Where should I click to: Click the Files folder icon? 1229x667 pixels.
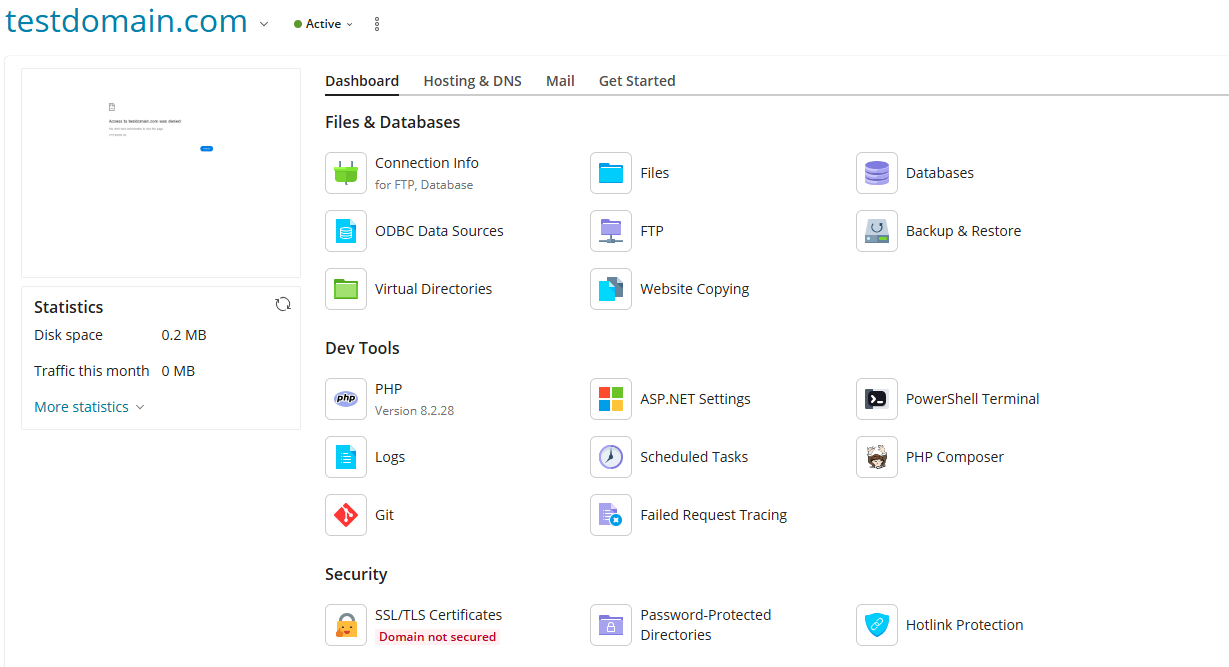coord(611,173)
